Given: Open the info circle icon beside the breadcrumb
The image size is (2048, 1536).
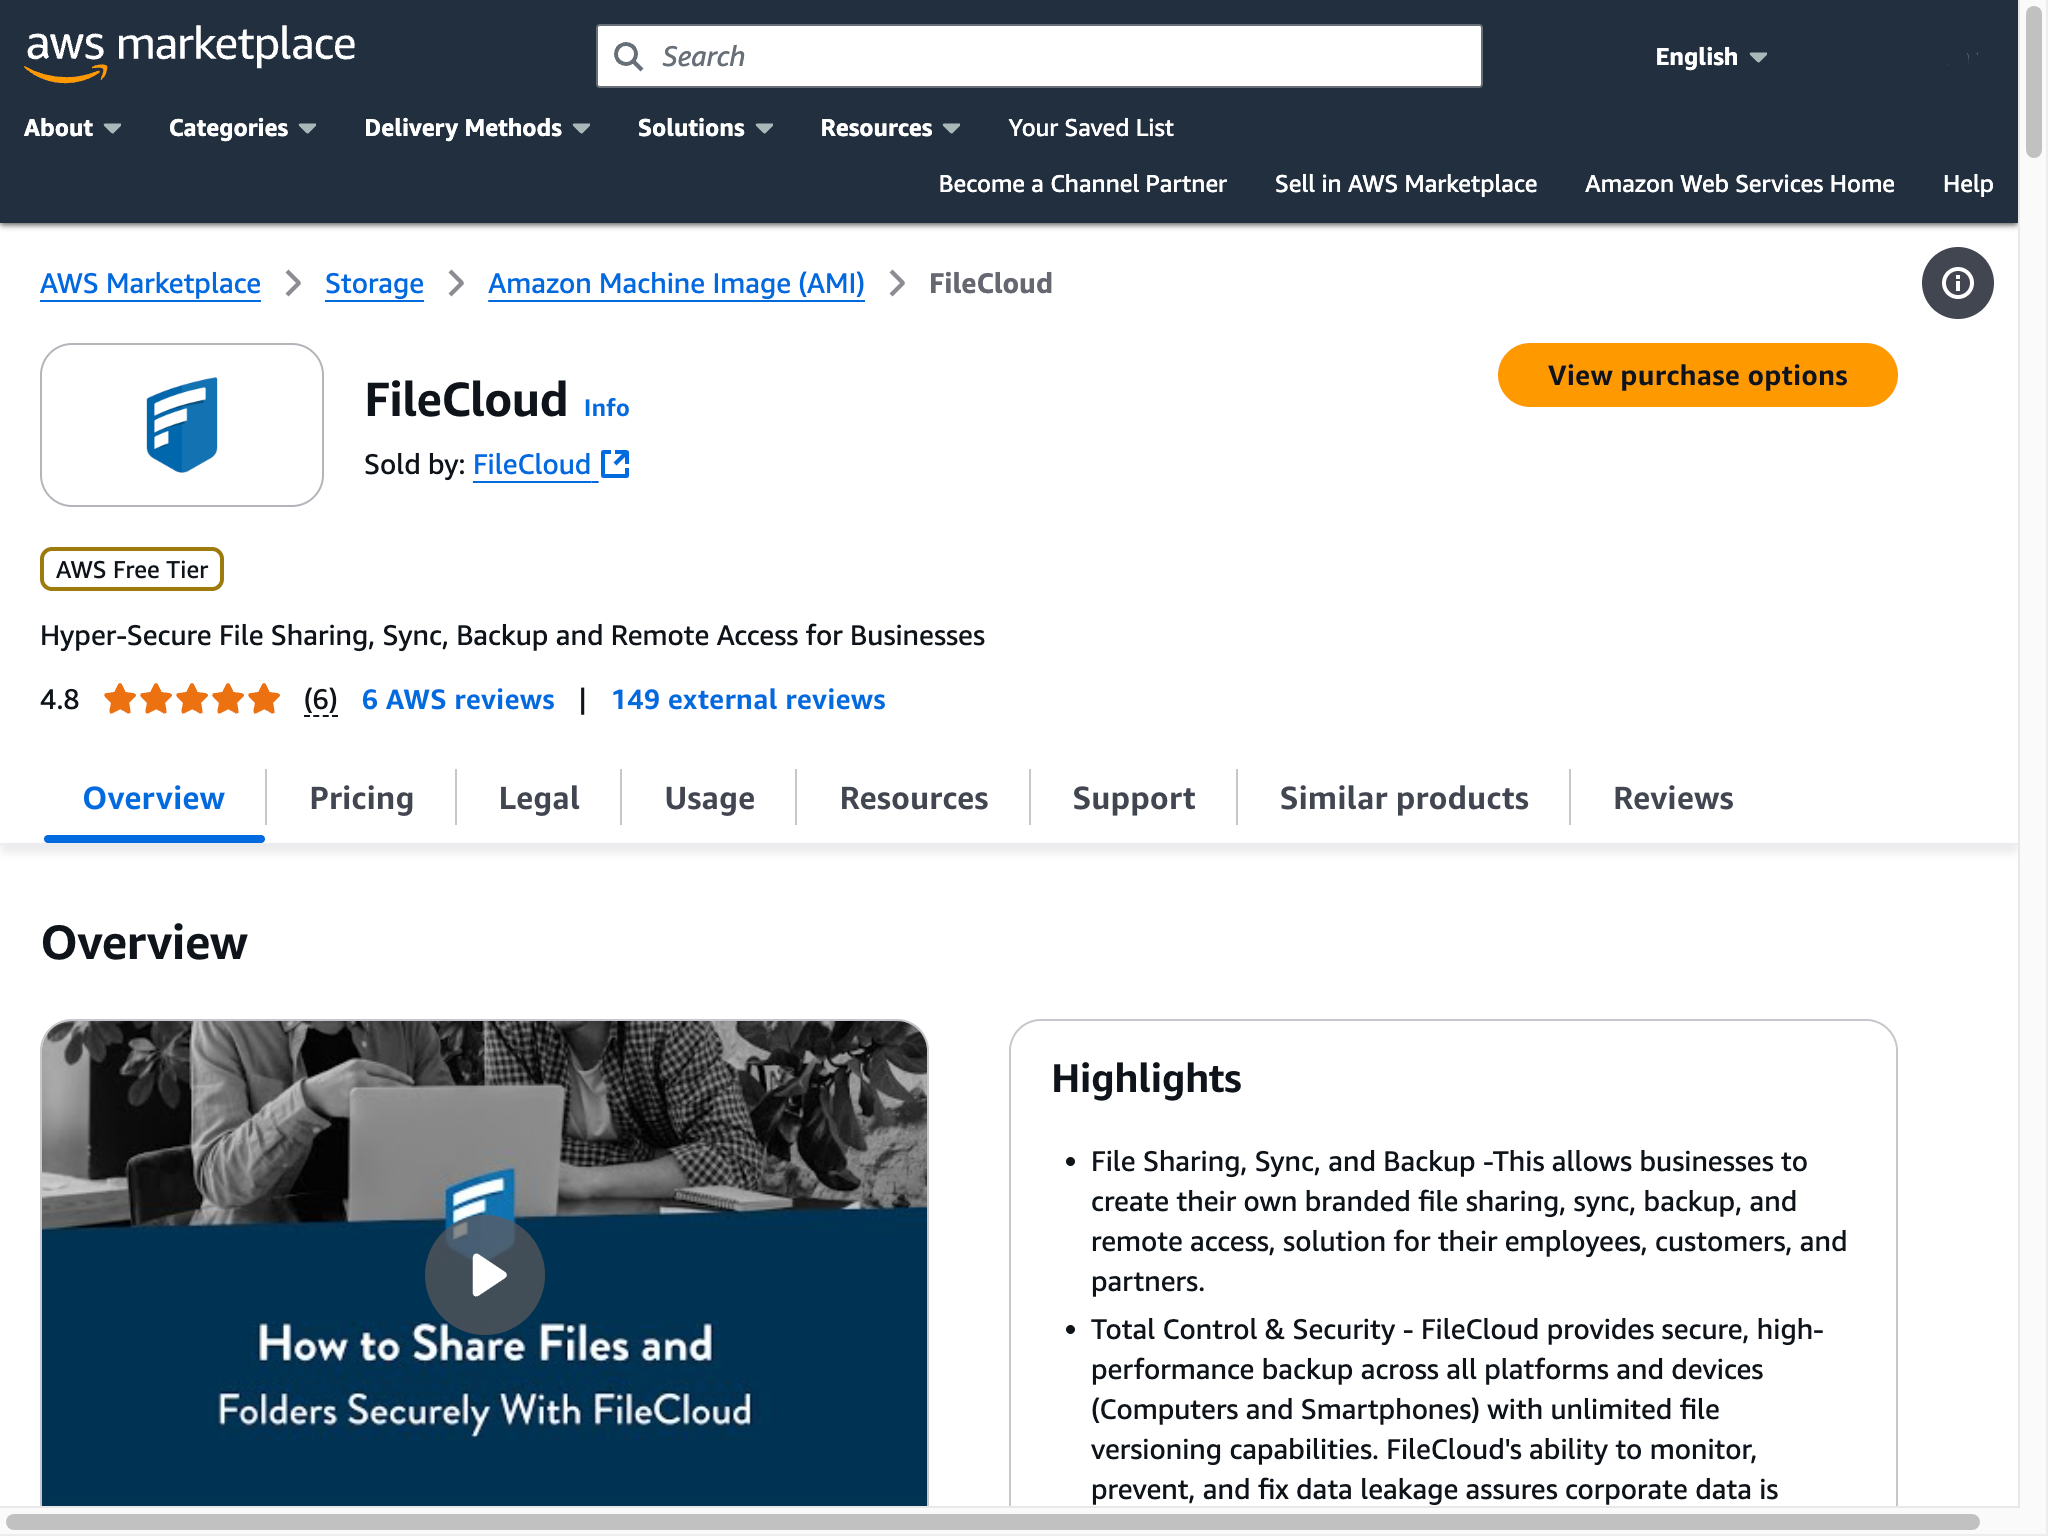Looking at the screenshot, I should click(1956, 283).
